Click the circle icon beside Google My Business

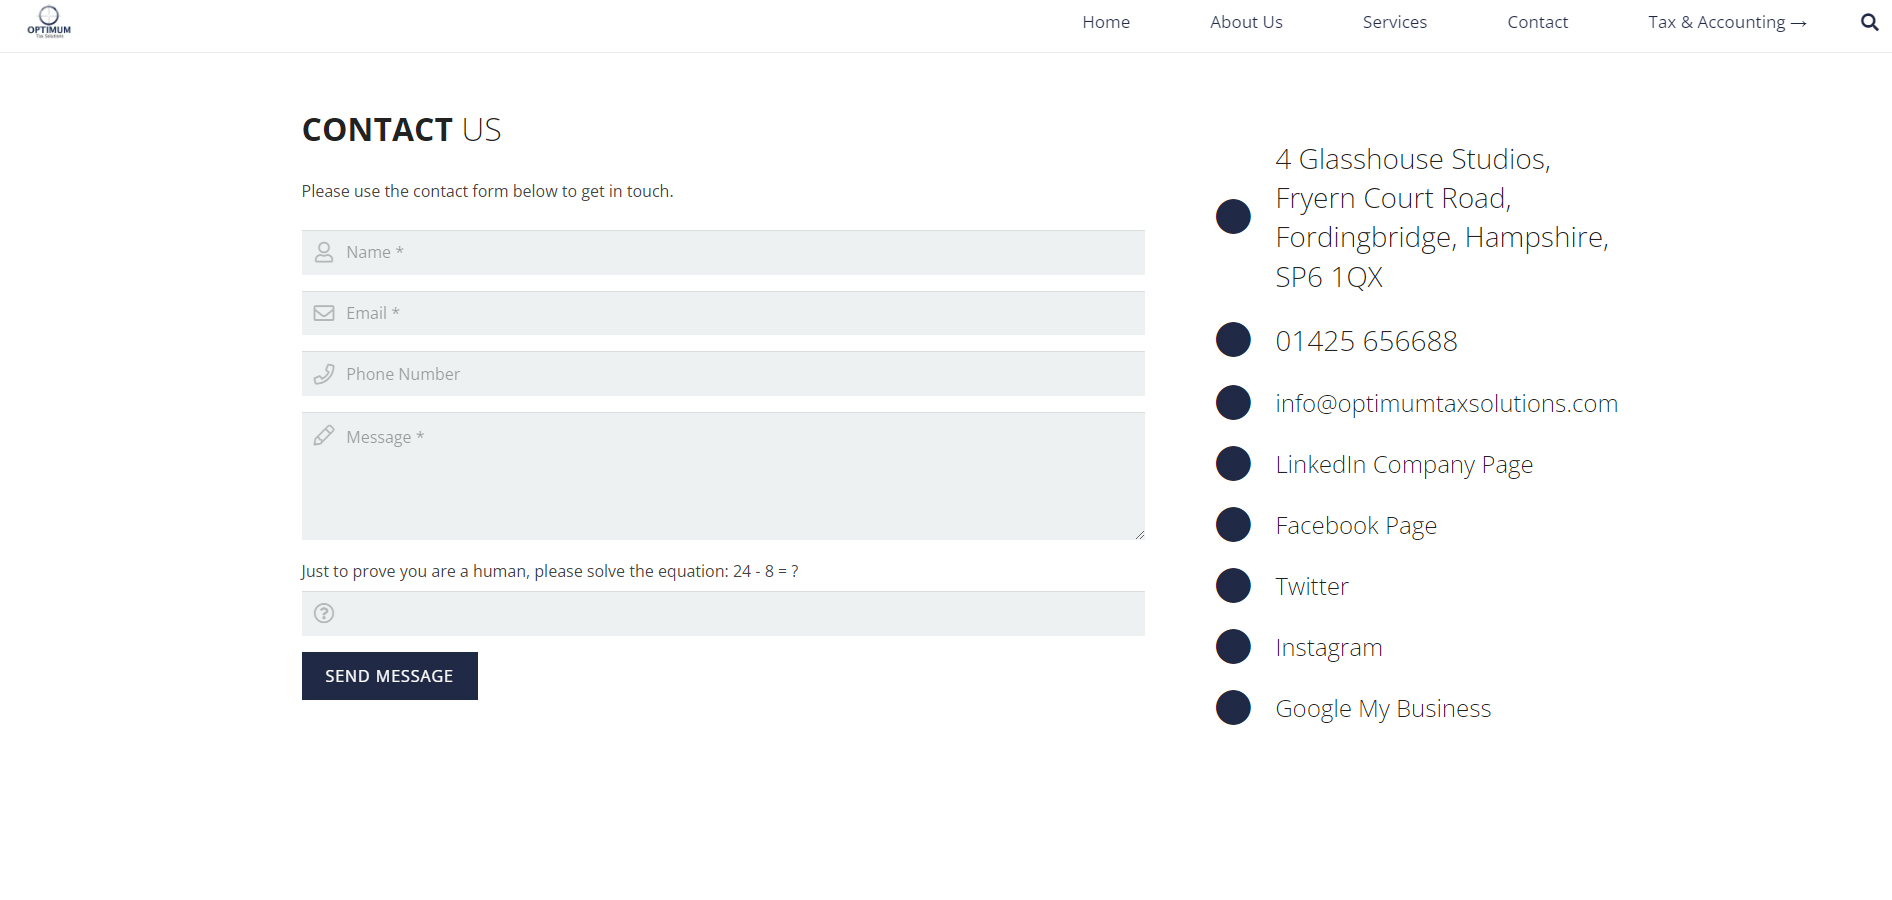[x=1233, y=708]
